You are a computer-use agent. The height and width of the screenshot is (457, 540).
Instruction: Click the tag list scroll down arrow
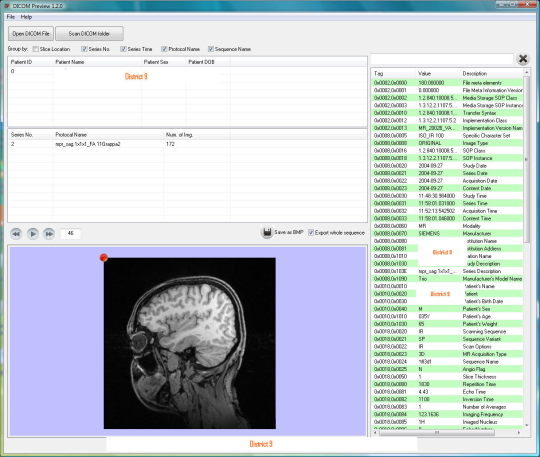526,426
